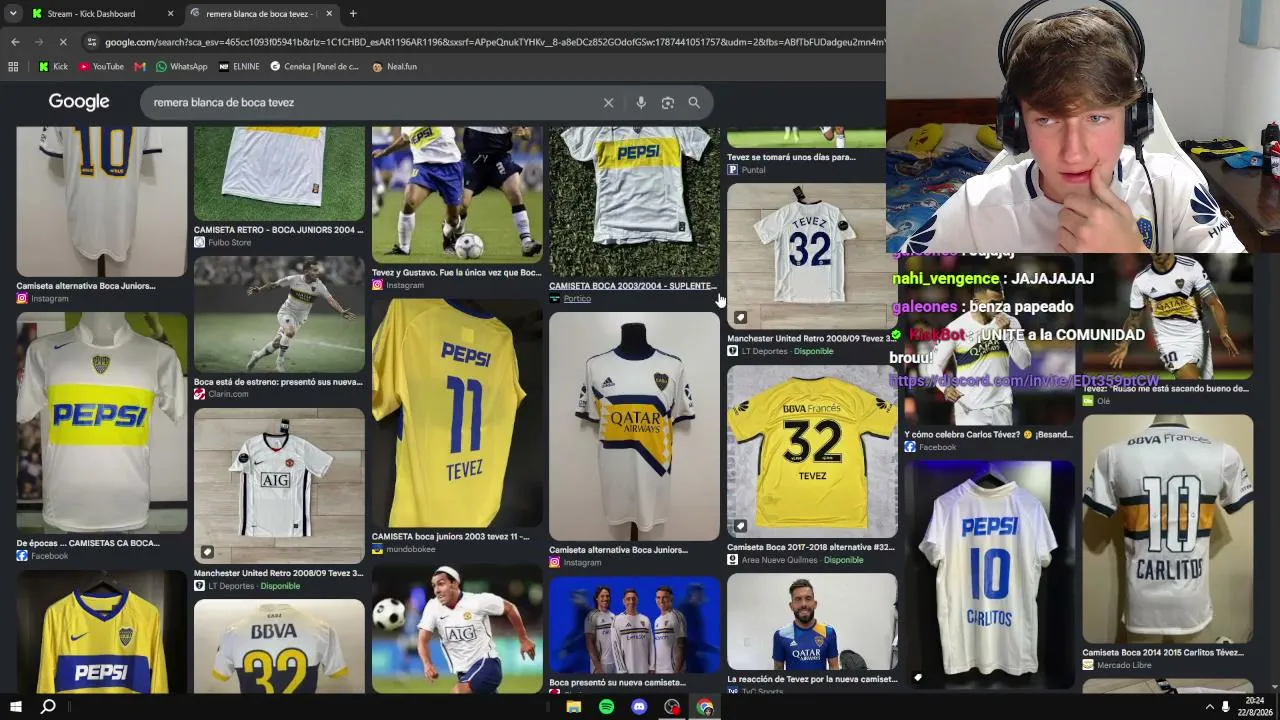Open the Windows Start menu
The image size is (1280, 720).
16,707
